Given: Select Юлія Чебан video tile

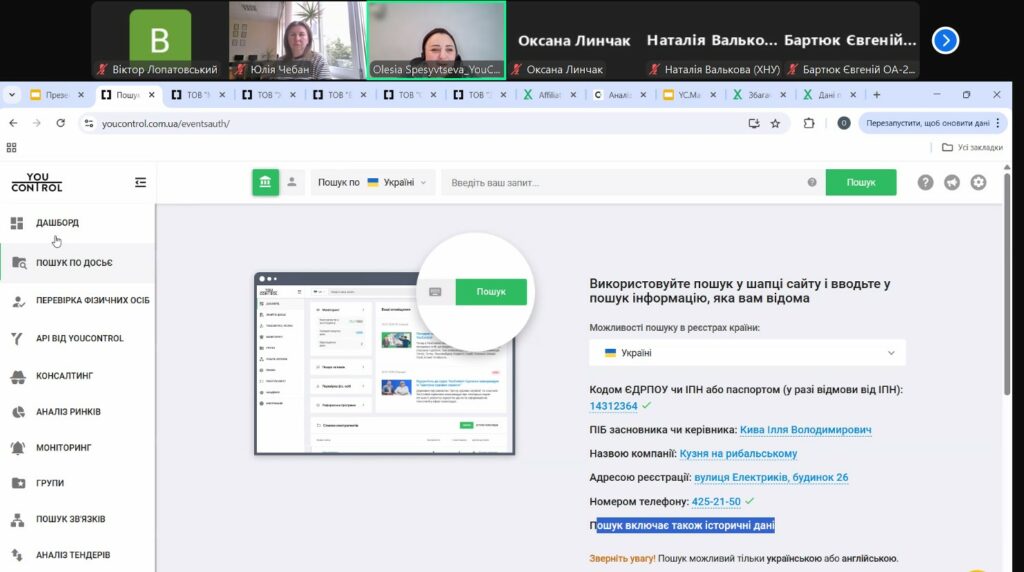Looking at the screenshot, I should click(297, 40).
